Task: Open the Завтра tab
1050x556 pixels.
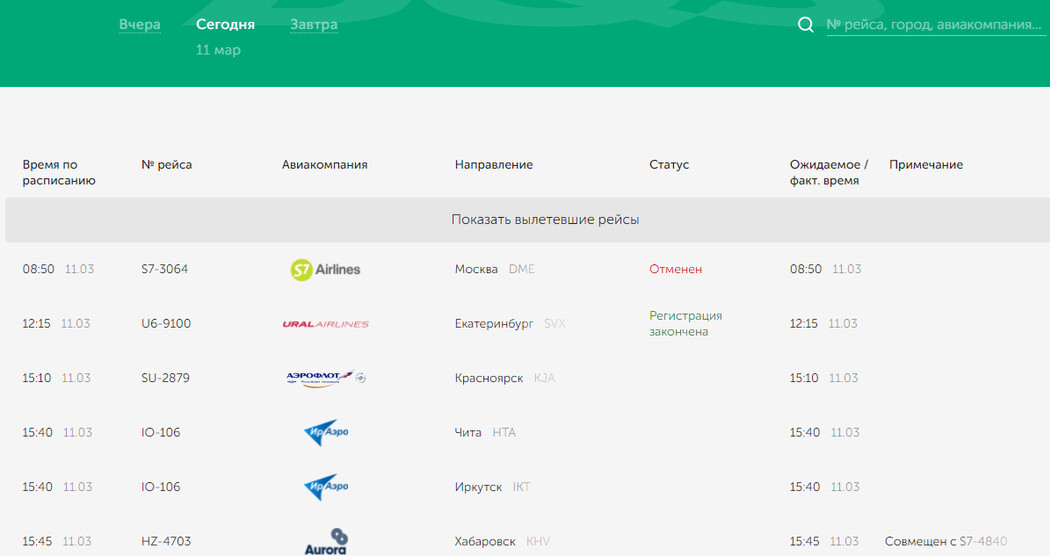Action: point(313,25)
